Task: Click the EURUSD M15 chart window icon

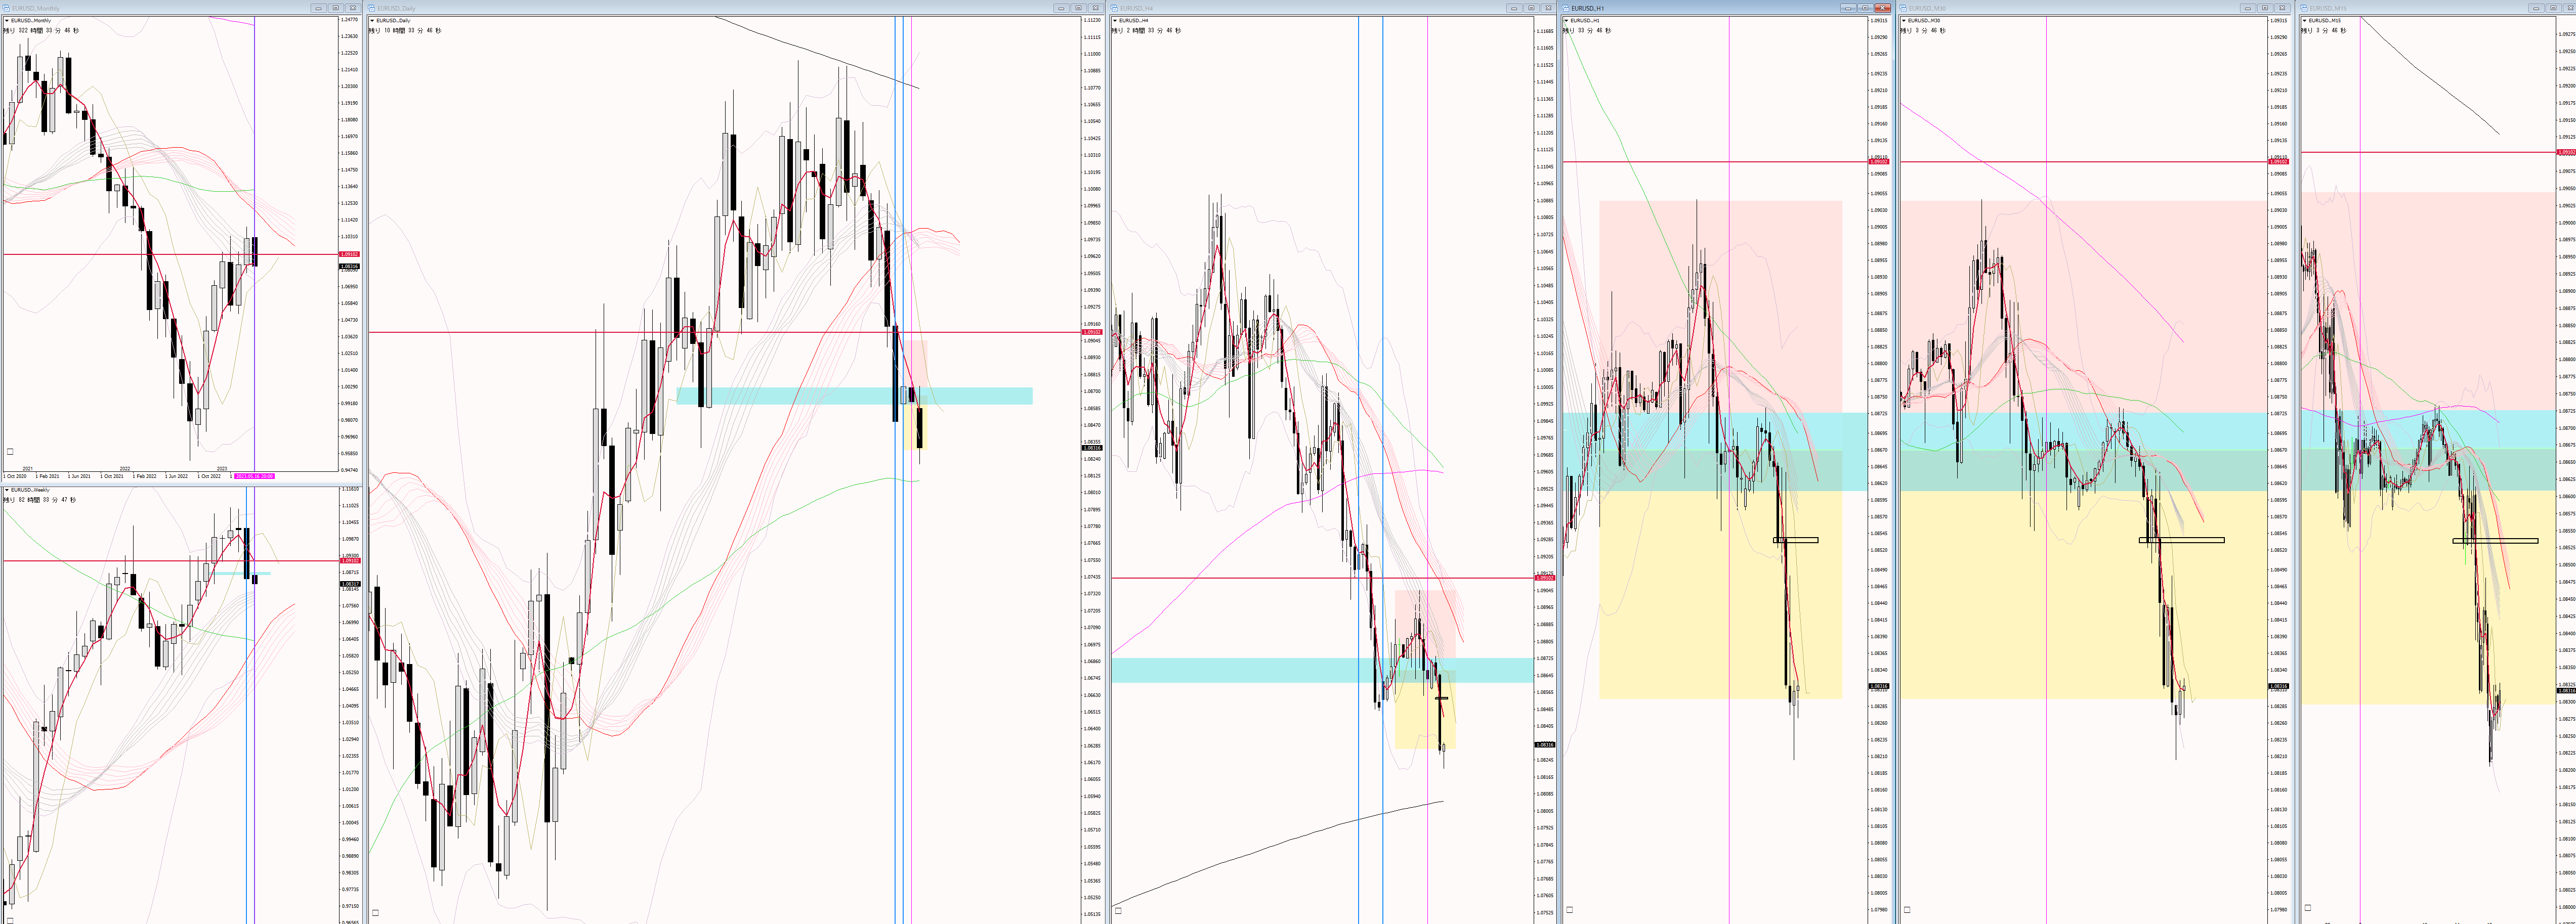Action: pos(2305,8)
